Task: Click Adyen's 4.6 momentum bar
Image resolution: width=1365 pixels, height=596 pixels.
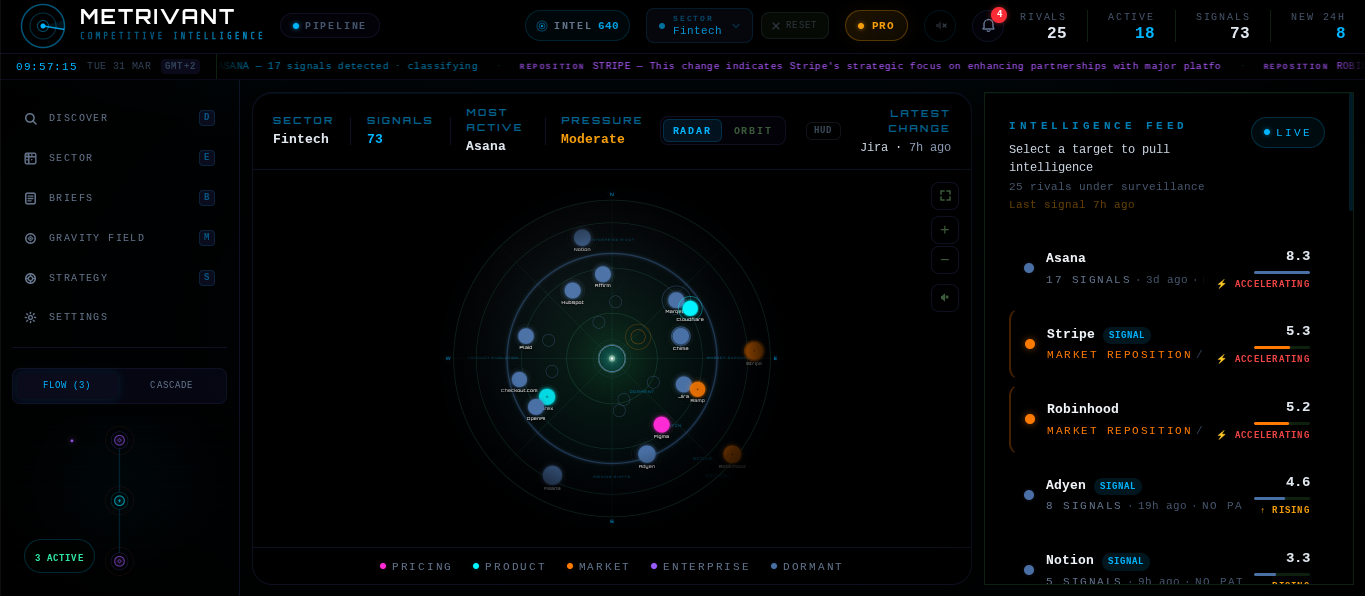Action: click(1282, 498)
